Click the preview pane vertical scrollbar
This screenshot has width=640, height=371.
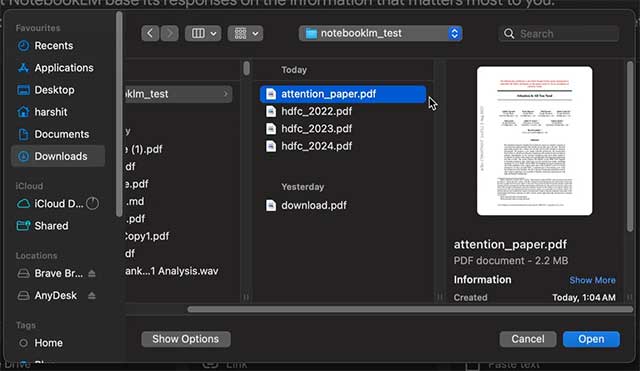(x=630, y=147)
